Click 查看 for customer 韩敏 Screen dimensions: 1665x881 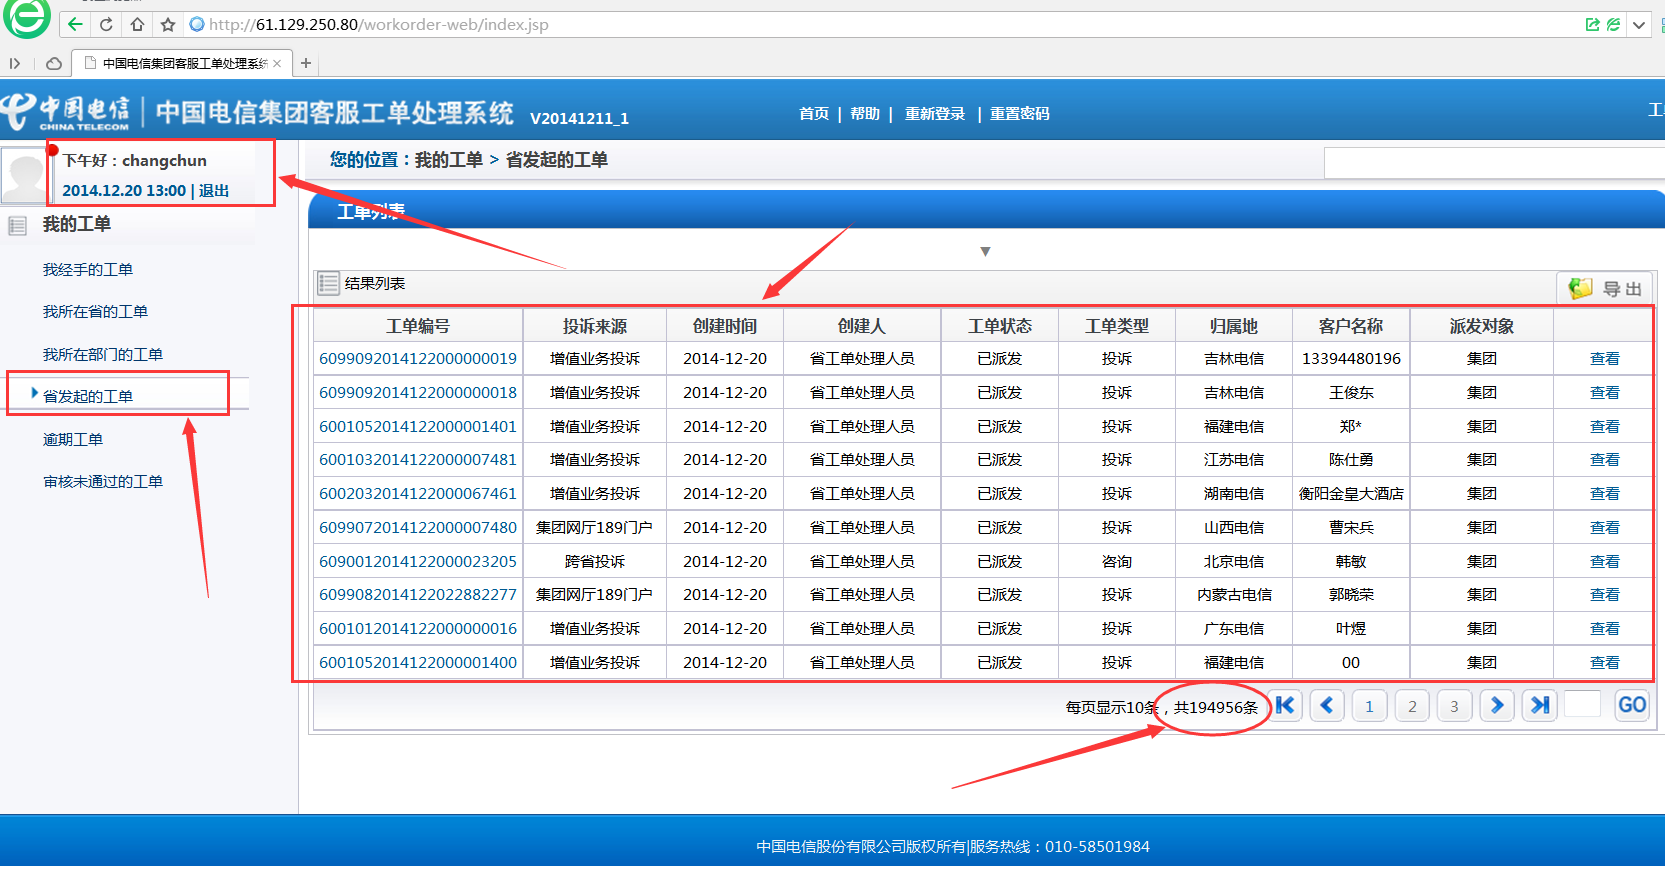[1605, 561]
